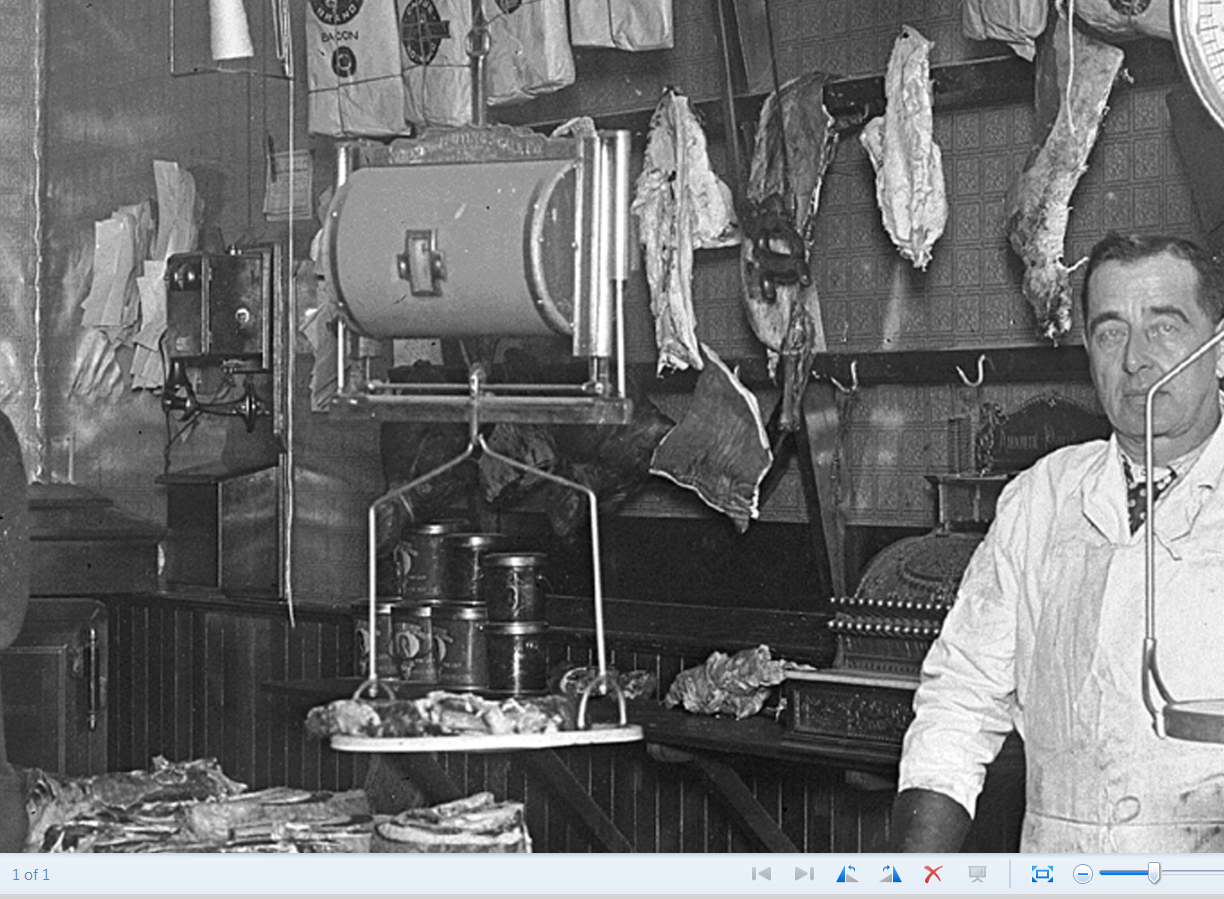The width and height of the screenshot is (1224, 899).
Task: Click the "1 of 1" photo counter
Action: 31,875
